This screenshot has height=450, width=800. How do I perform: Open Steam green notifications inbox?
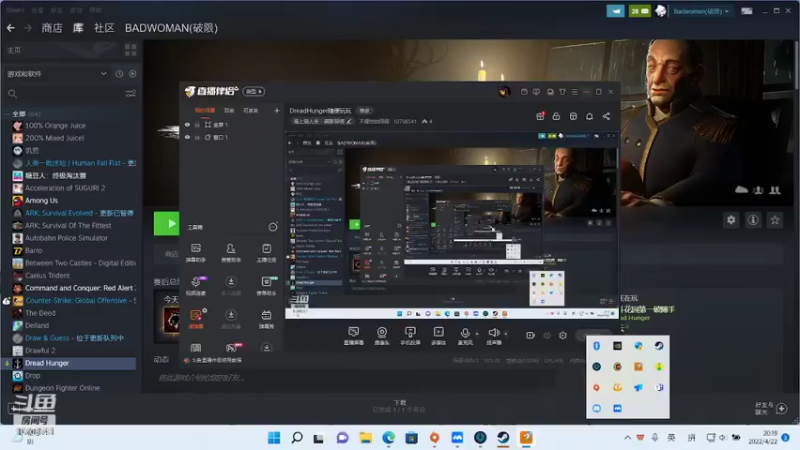(640, 11)
